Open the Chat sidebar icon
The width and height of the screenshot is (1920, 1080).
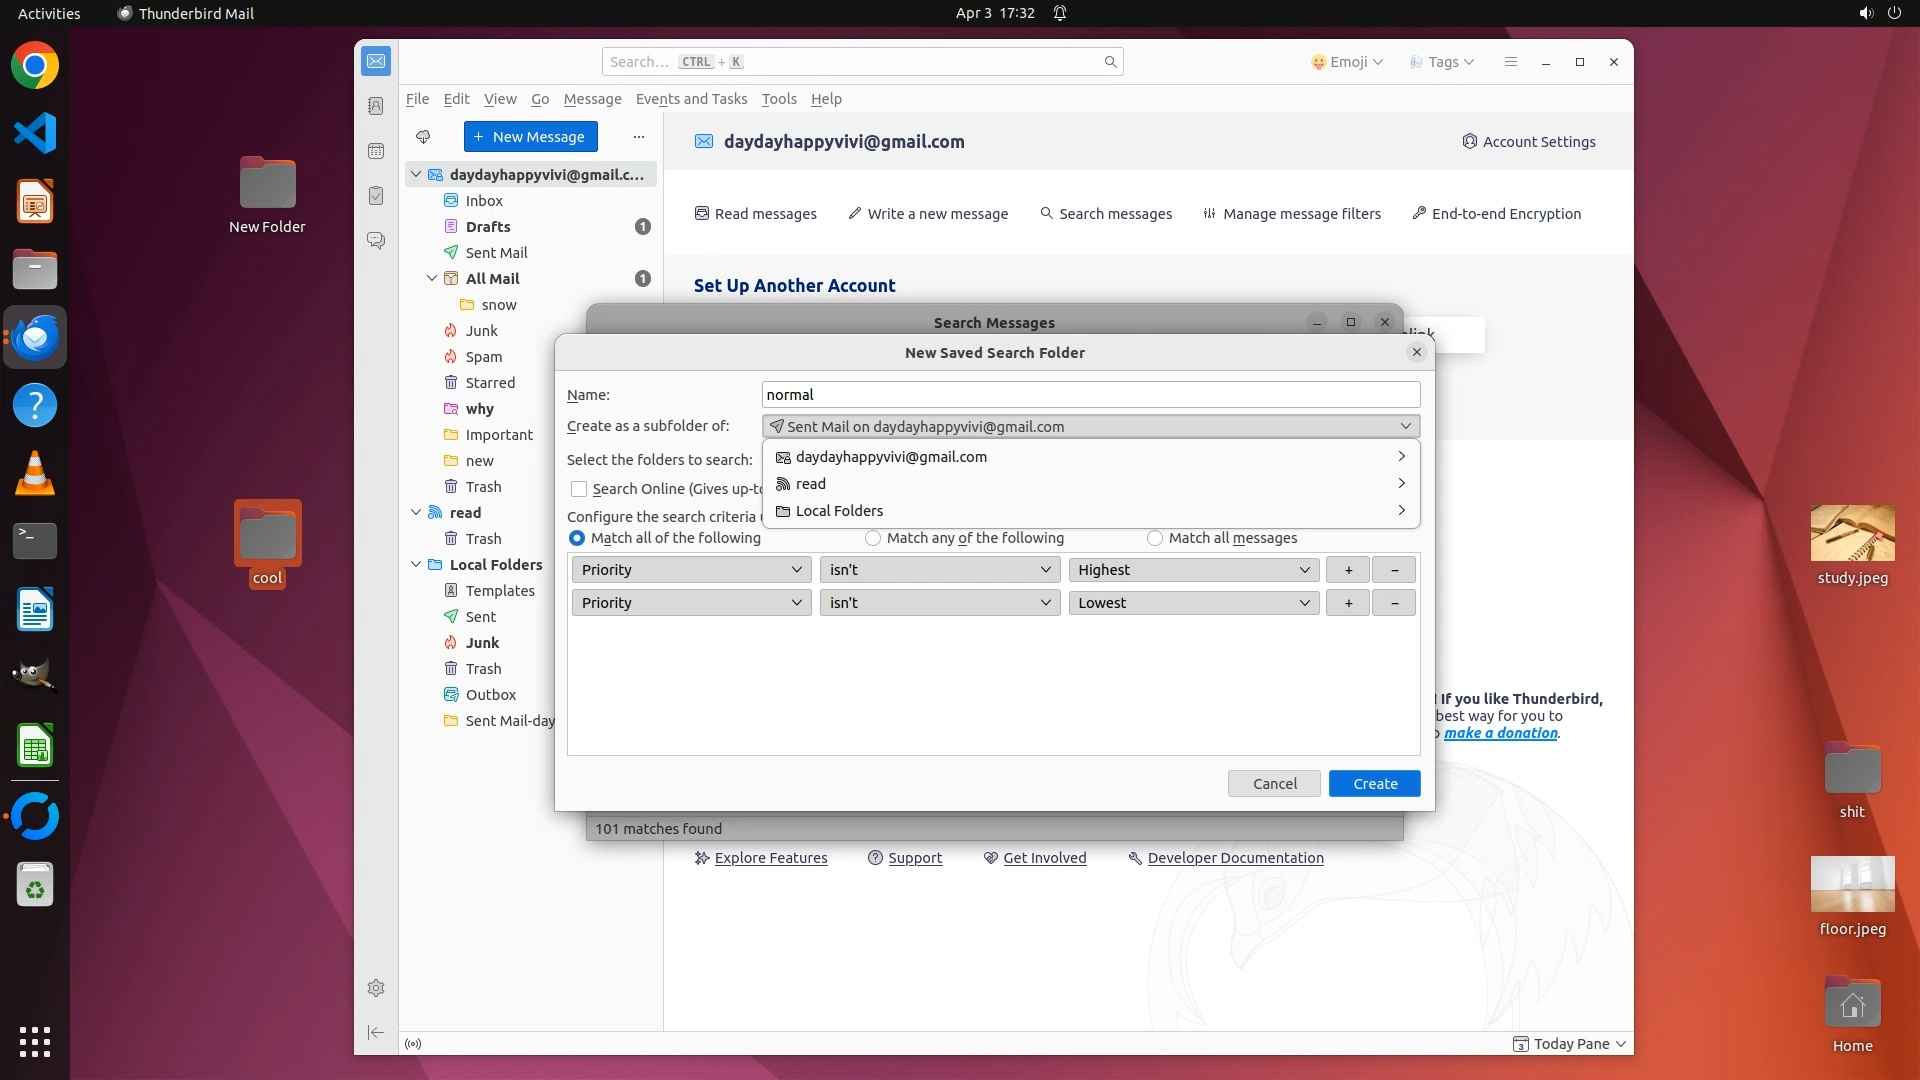[376, 241]
